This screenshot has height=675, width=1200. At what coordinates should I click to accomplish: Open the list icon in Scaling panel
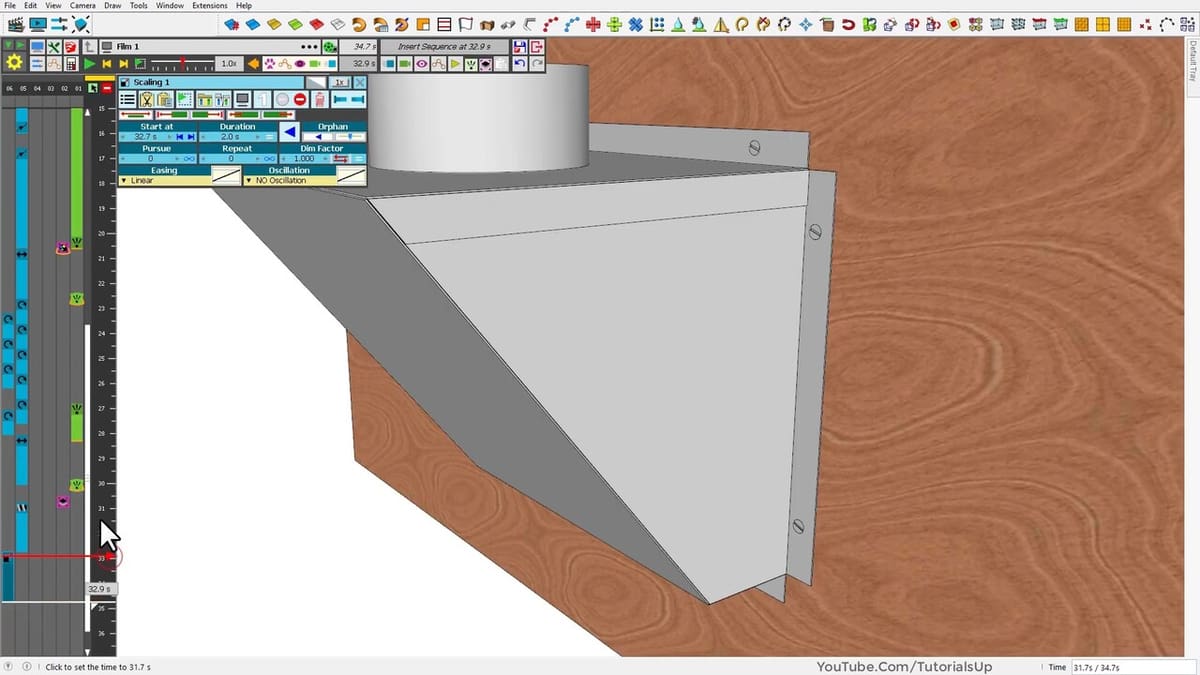(127, 99)
